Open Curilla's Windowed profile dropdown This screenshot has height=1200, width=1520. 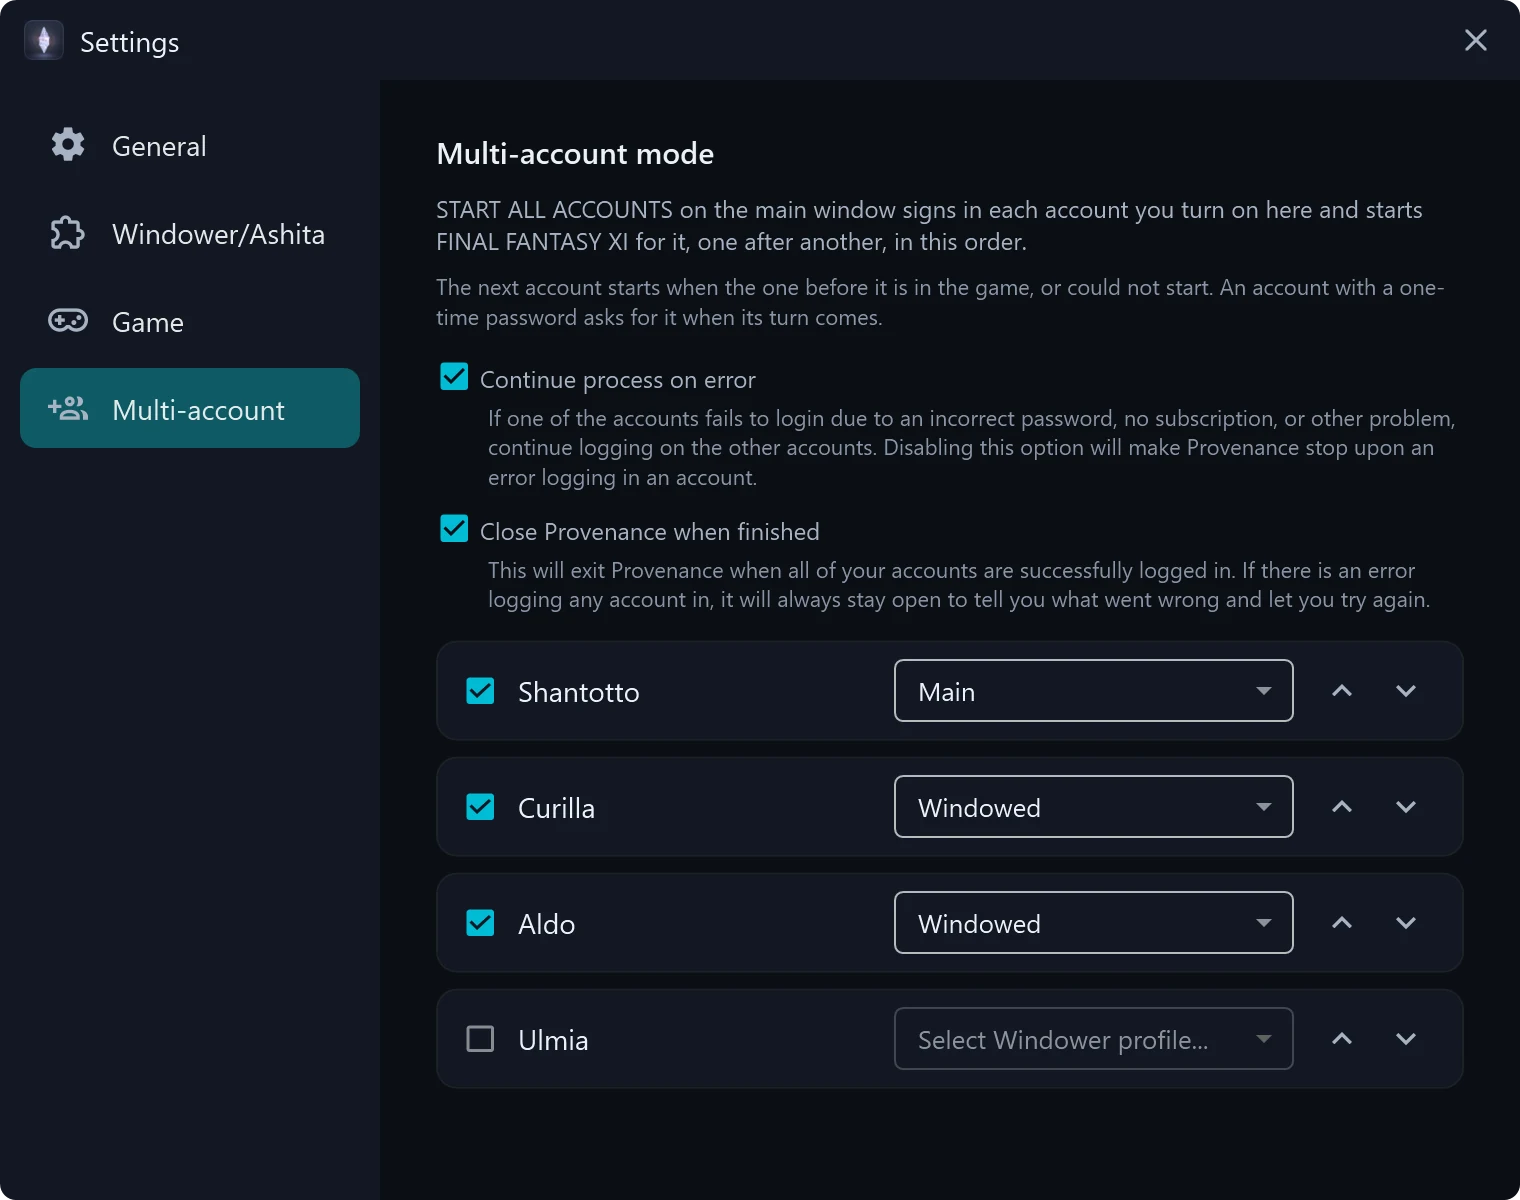(x=1094, y=807)
